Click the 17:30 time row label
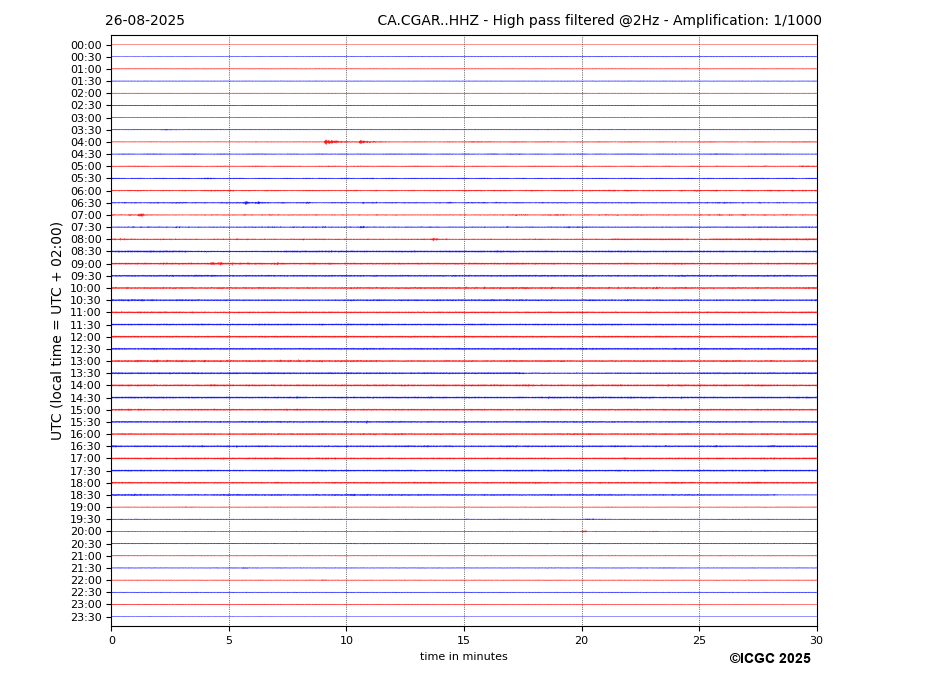Screen dimensions: 927x696 point(86,471)
